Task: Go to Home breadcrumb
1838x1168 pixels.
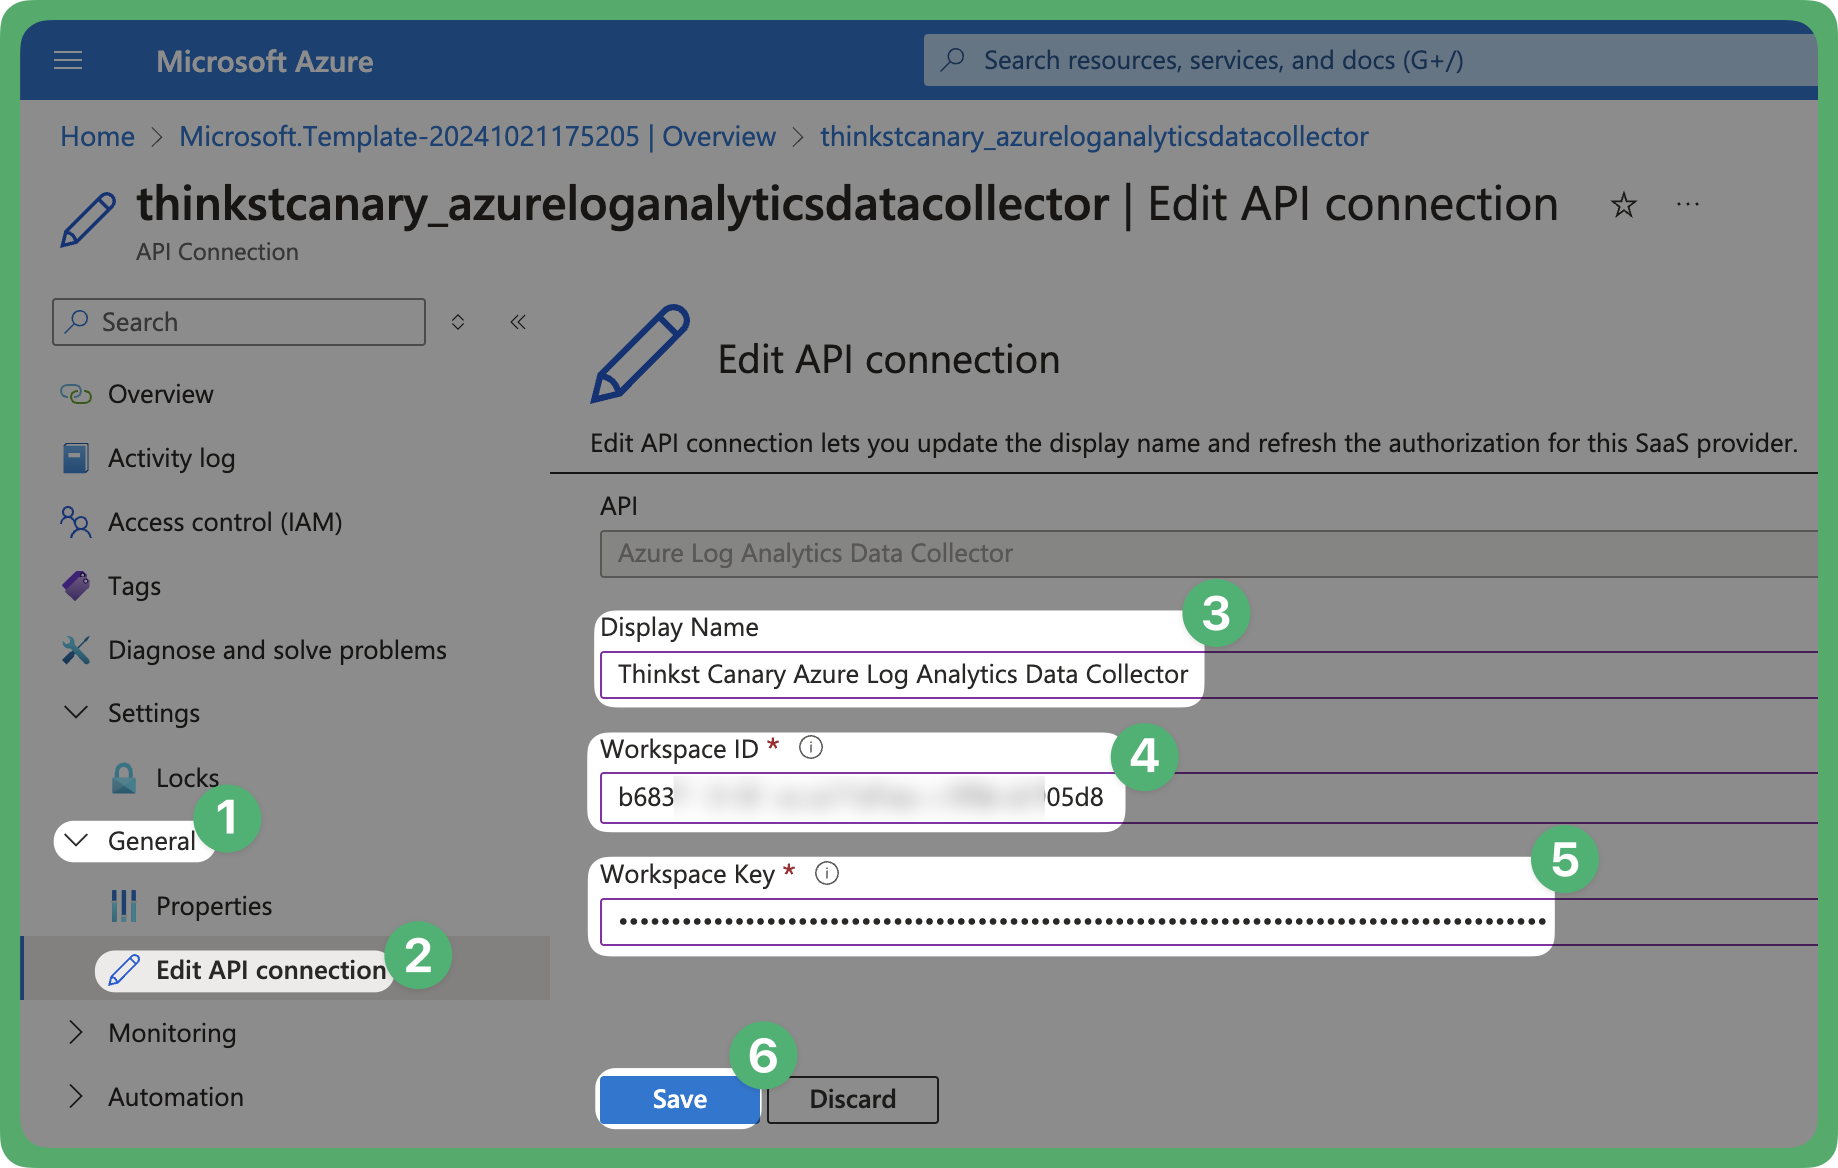Action: coord(97,136)
